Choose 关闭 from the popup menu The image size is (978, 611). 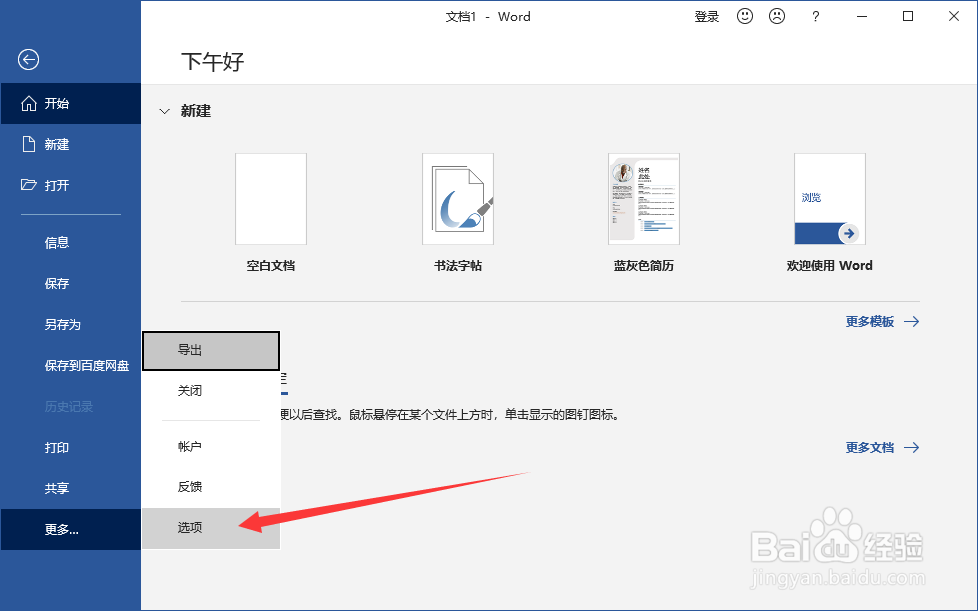211,391
